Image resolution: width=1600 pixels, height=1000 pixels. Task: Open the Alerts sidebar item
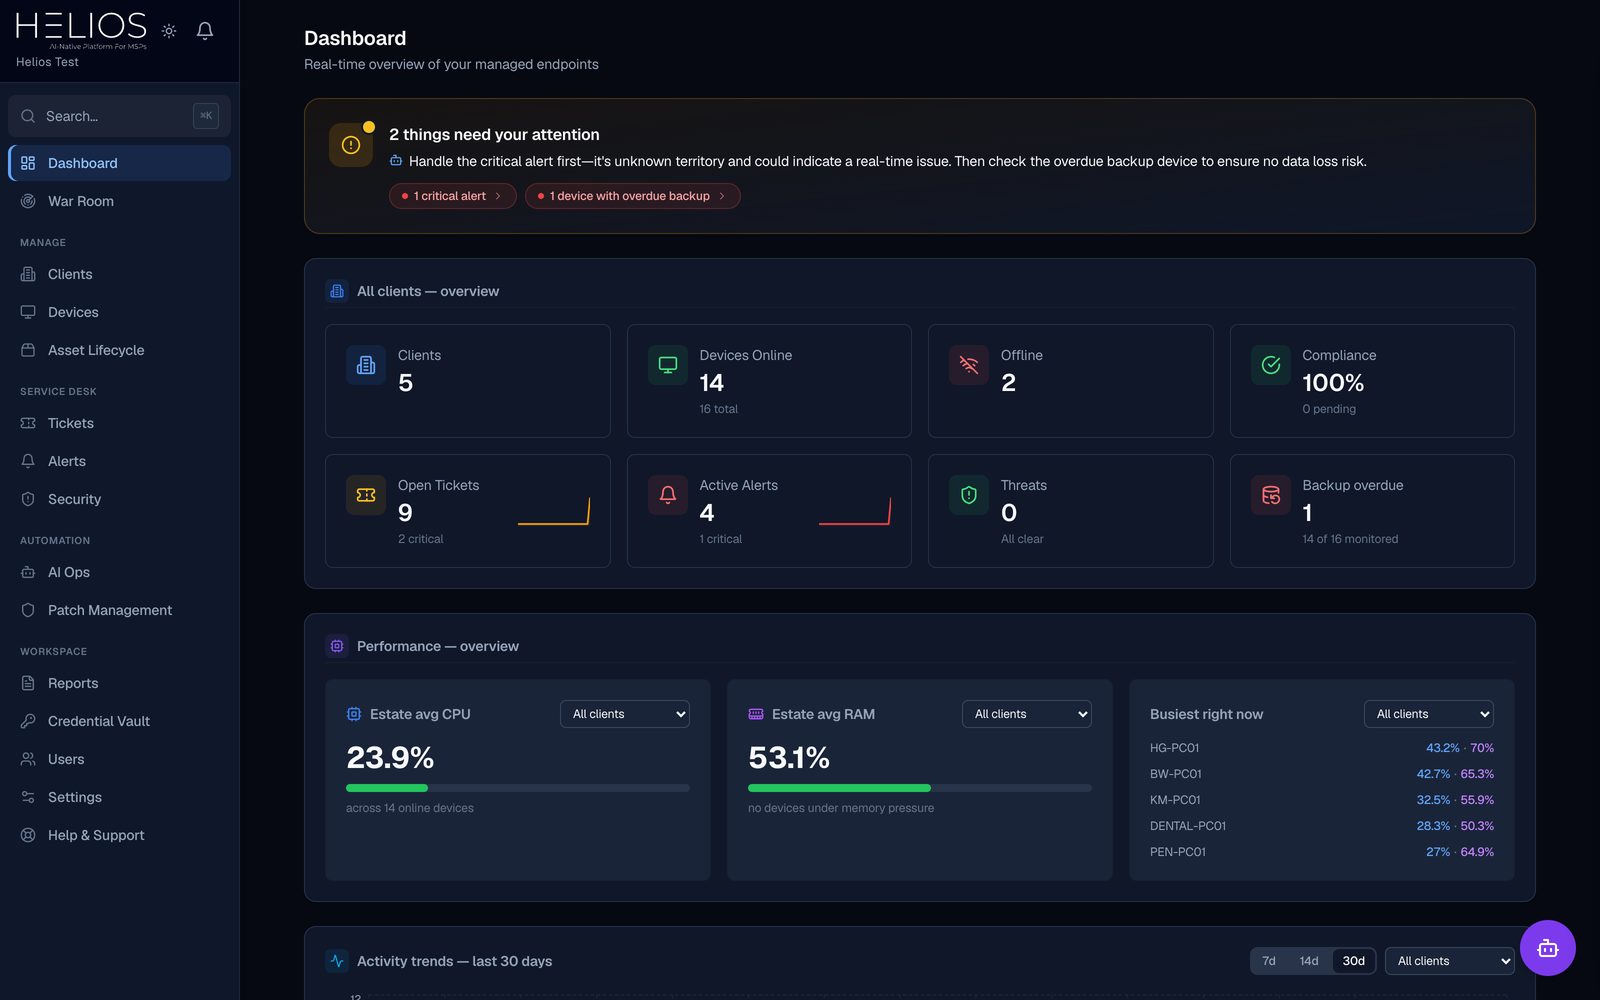coord(119,461)
